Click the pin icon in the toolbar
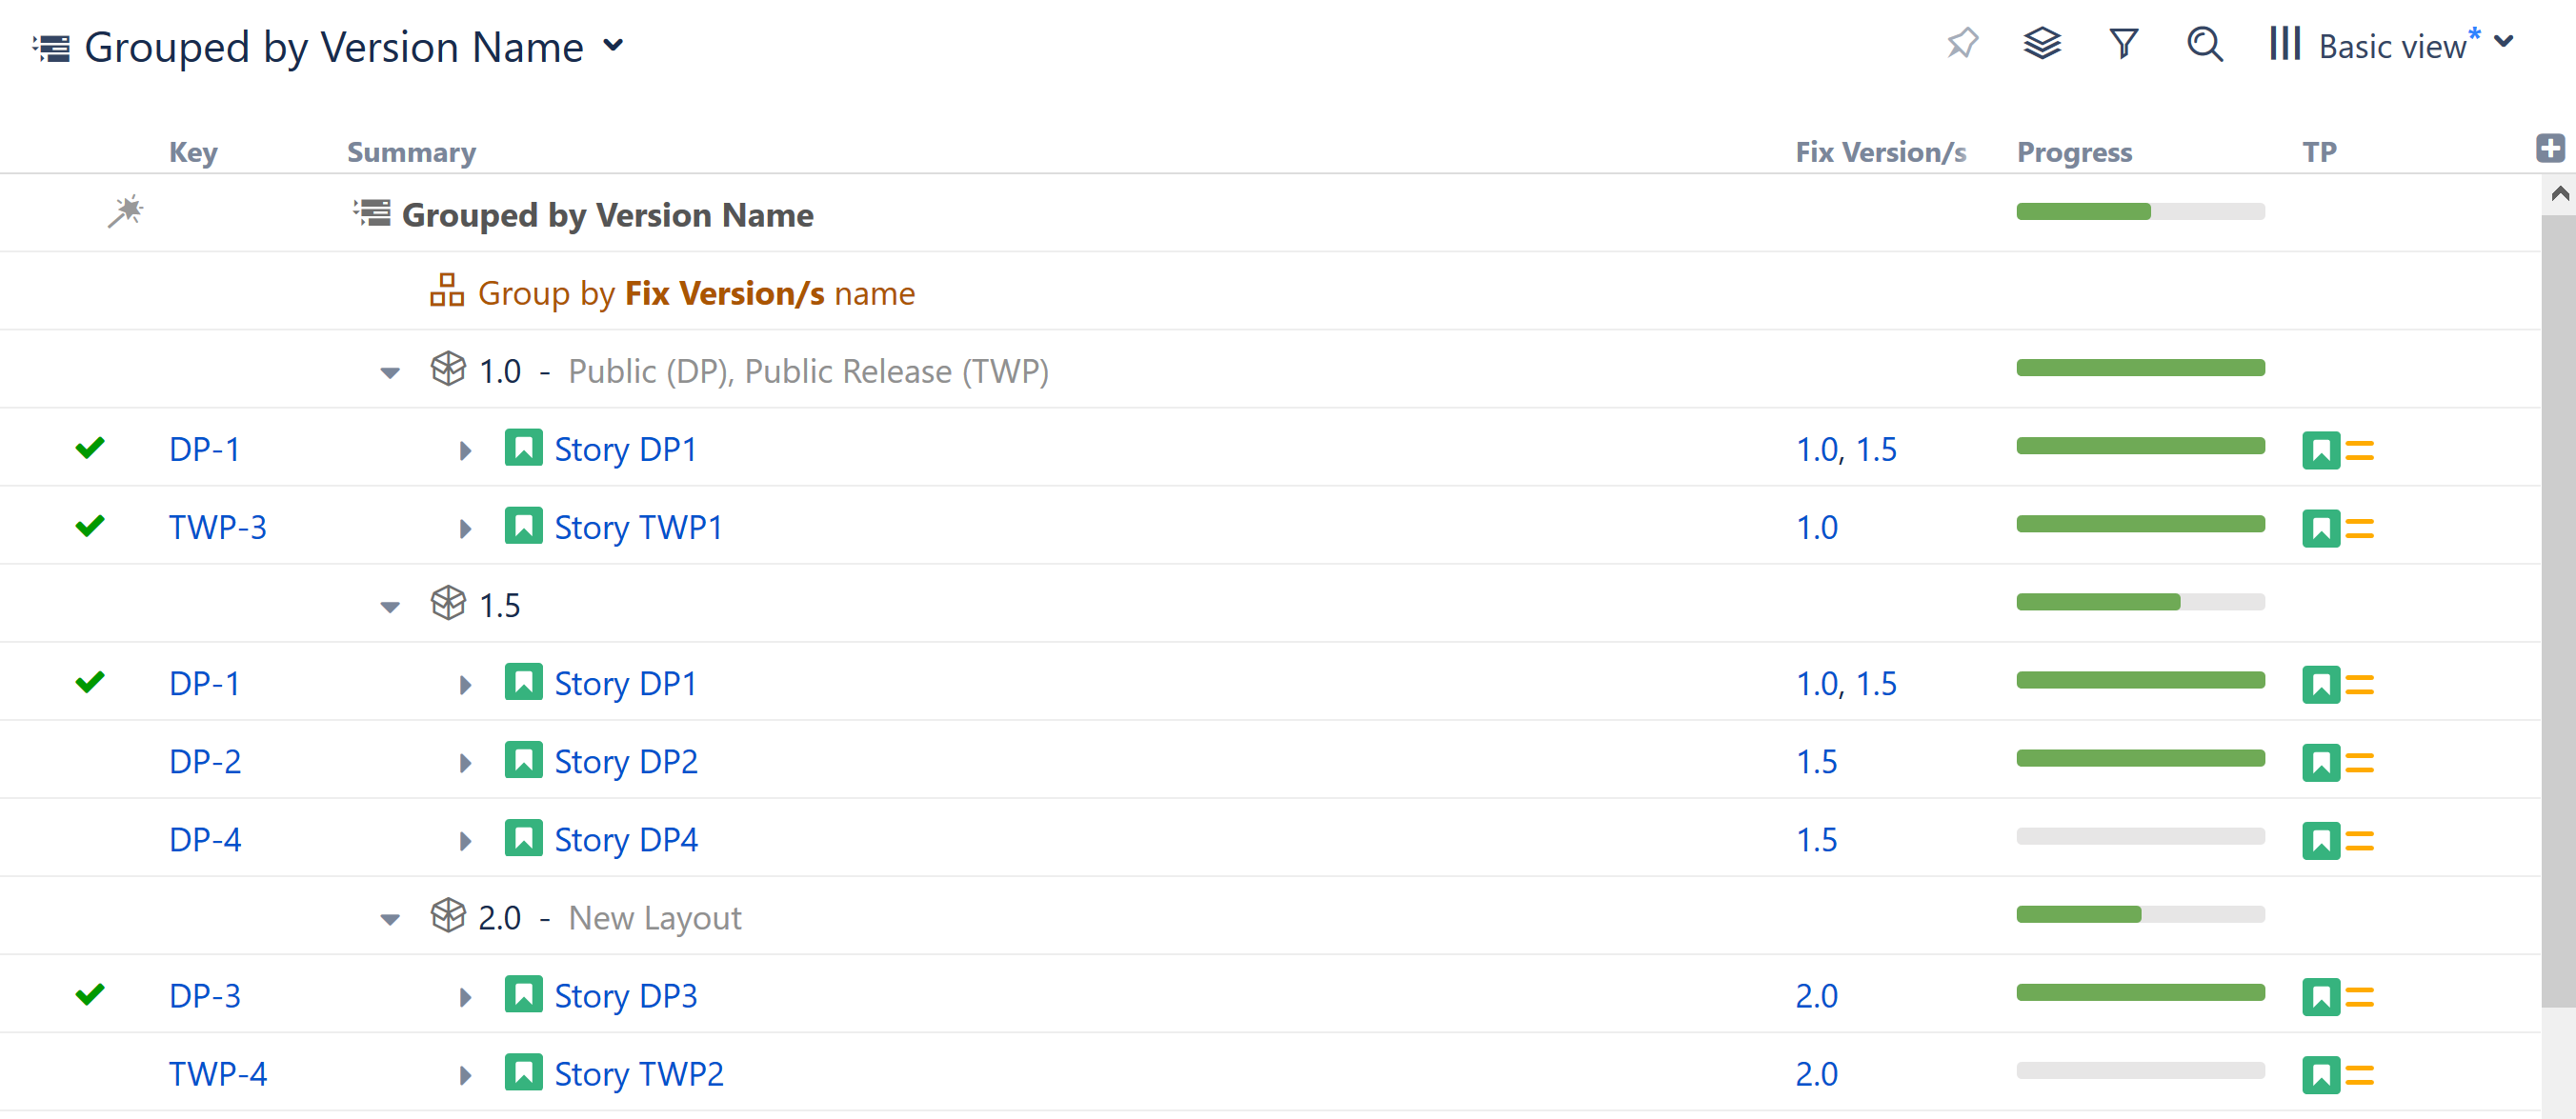The image size is (2576, 1119). coord(1962,44)
